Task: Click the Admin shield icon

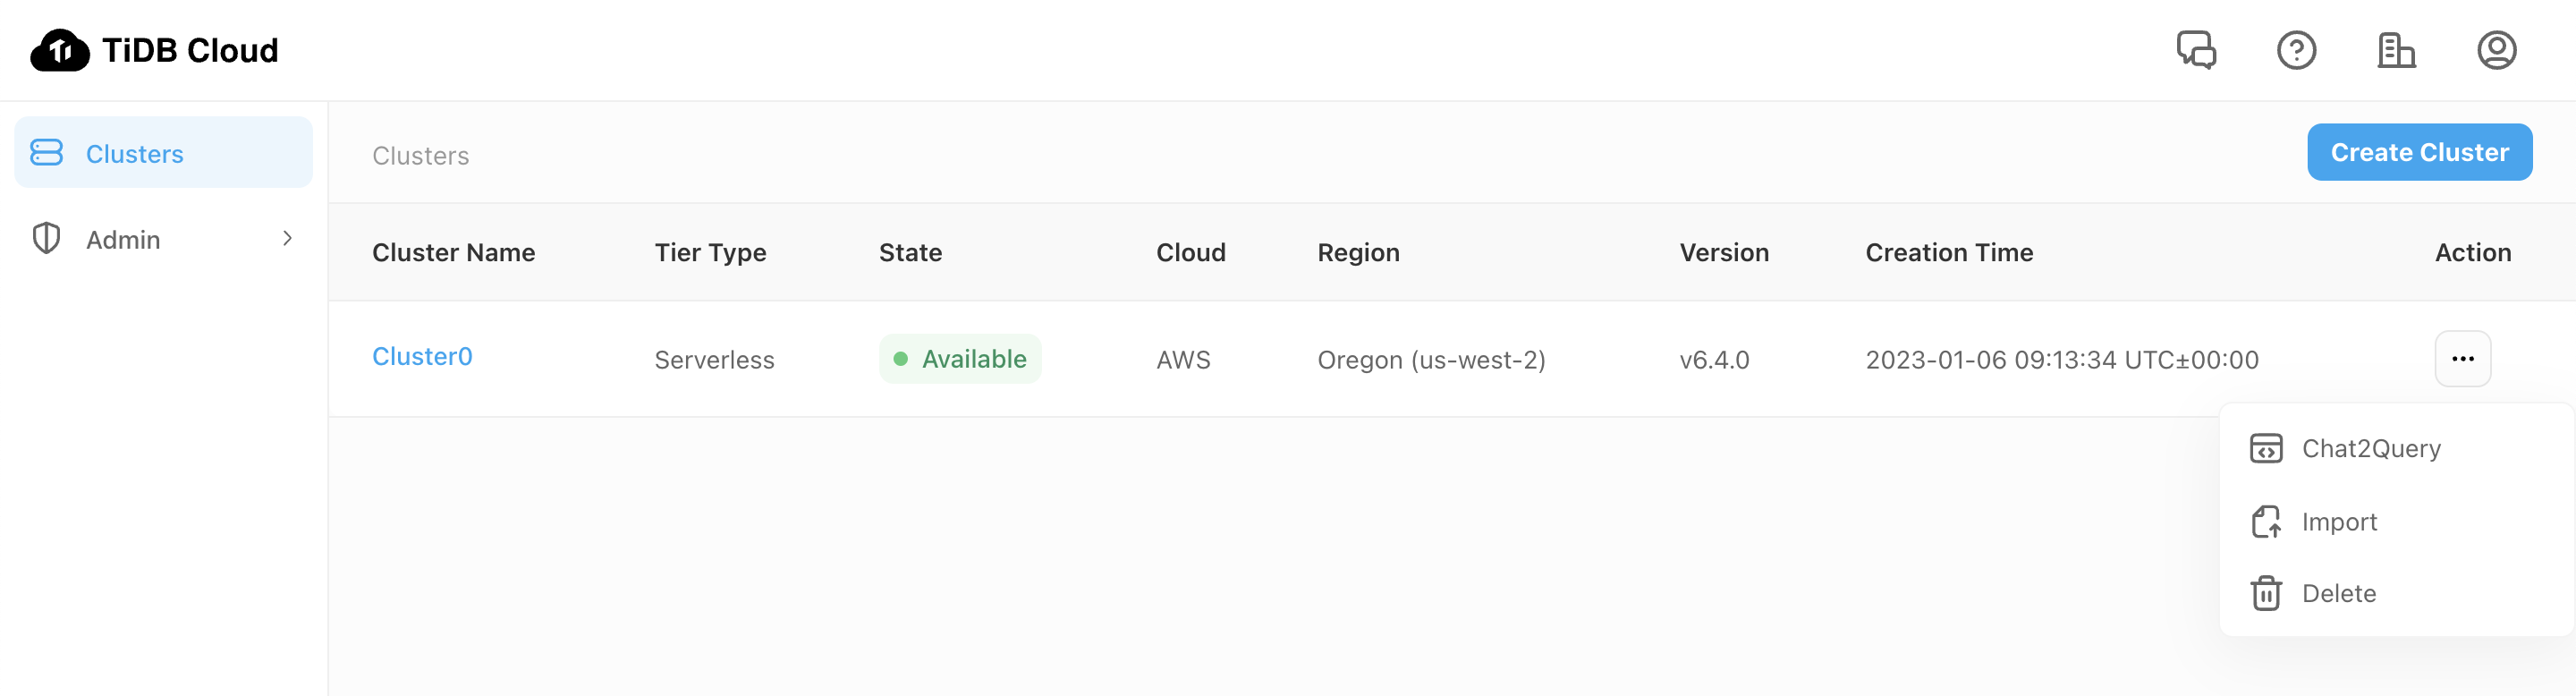Action: [x=47, y=239]
